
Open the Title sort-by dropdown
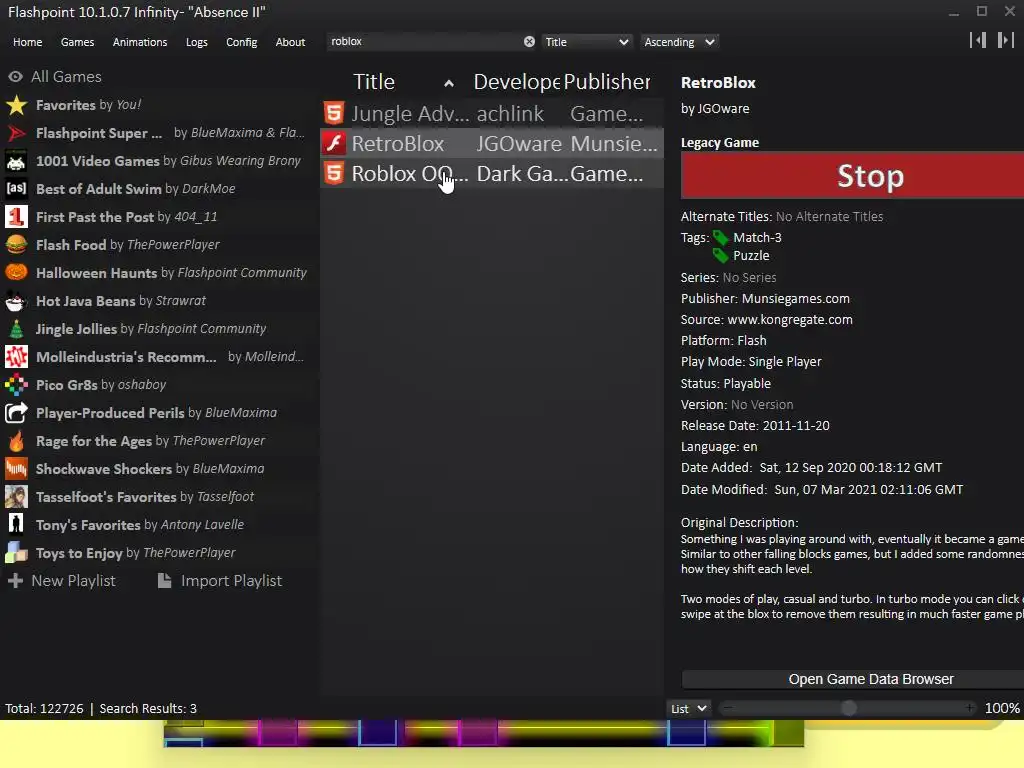(586, 42)
